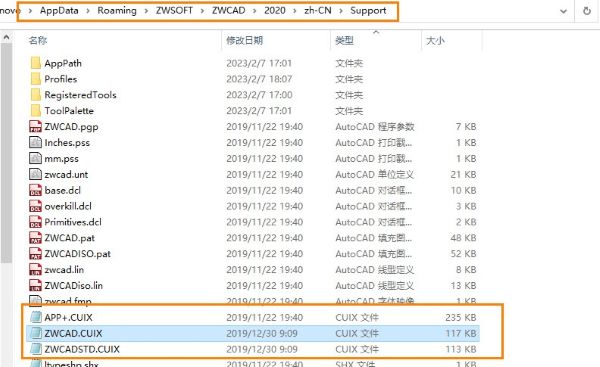Click the 2019/12/30 9:09 date of ZWCADSTD.CUIX

(262, 349)
